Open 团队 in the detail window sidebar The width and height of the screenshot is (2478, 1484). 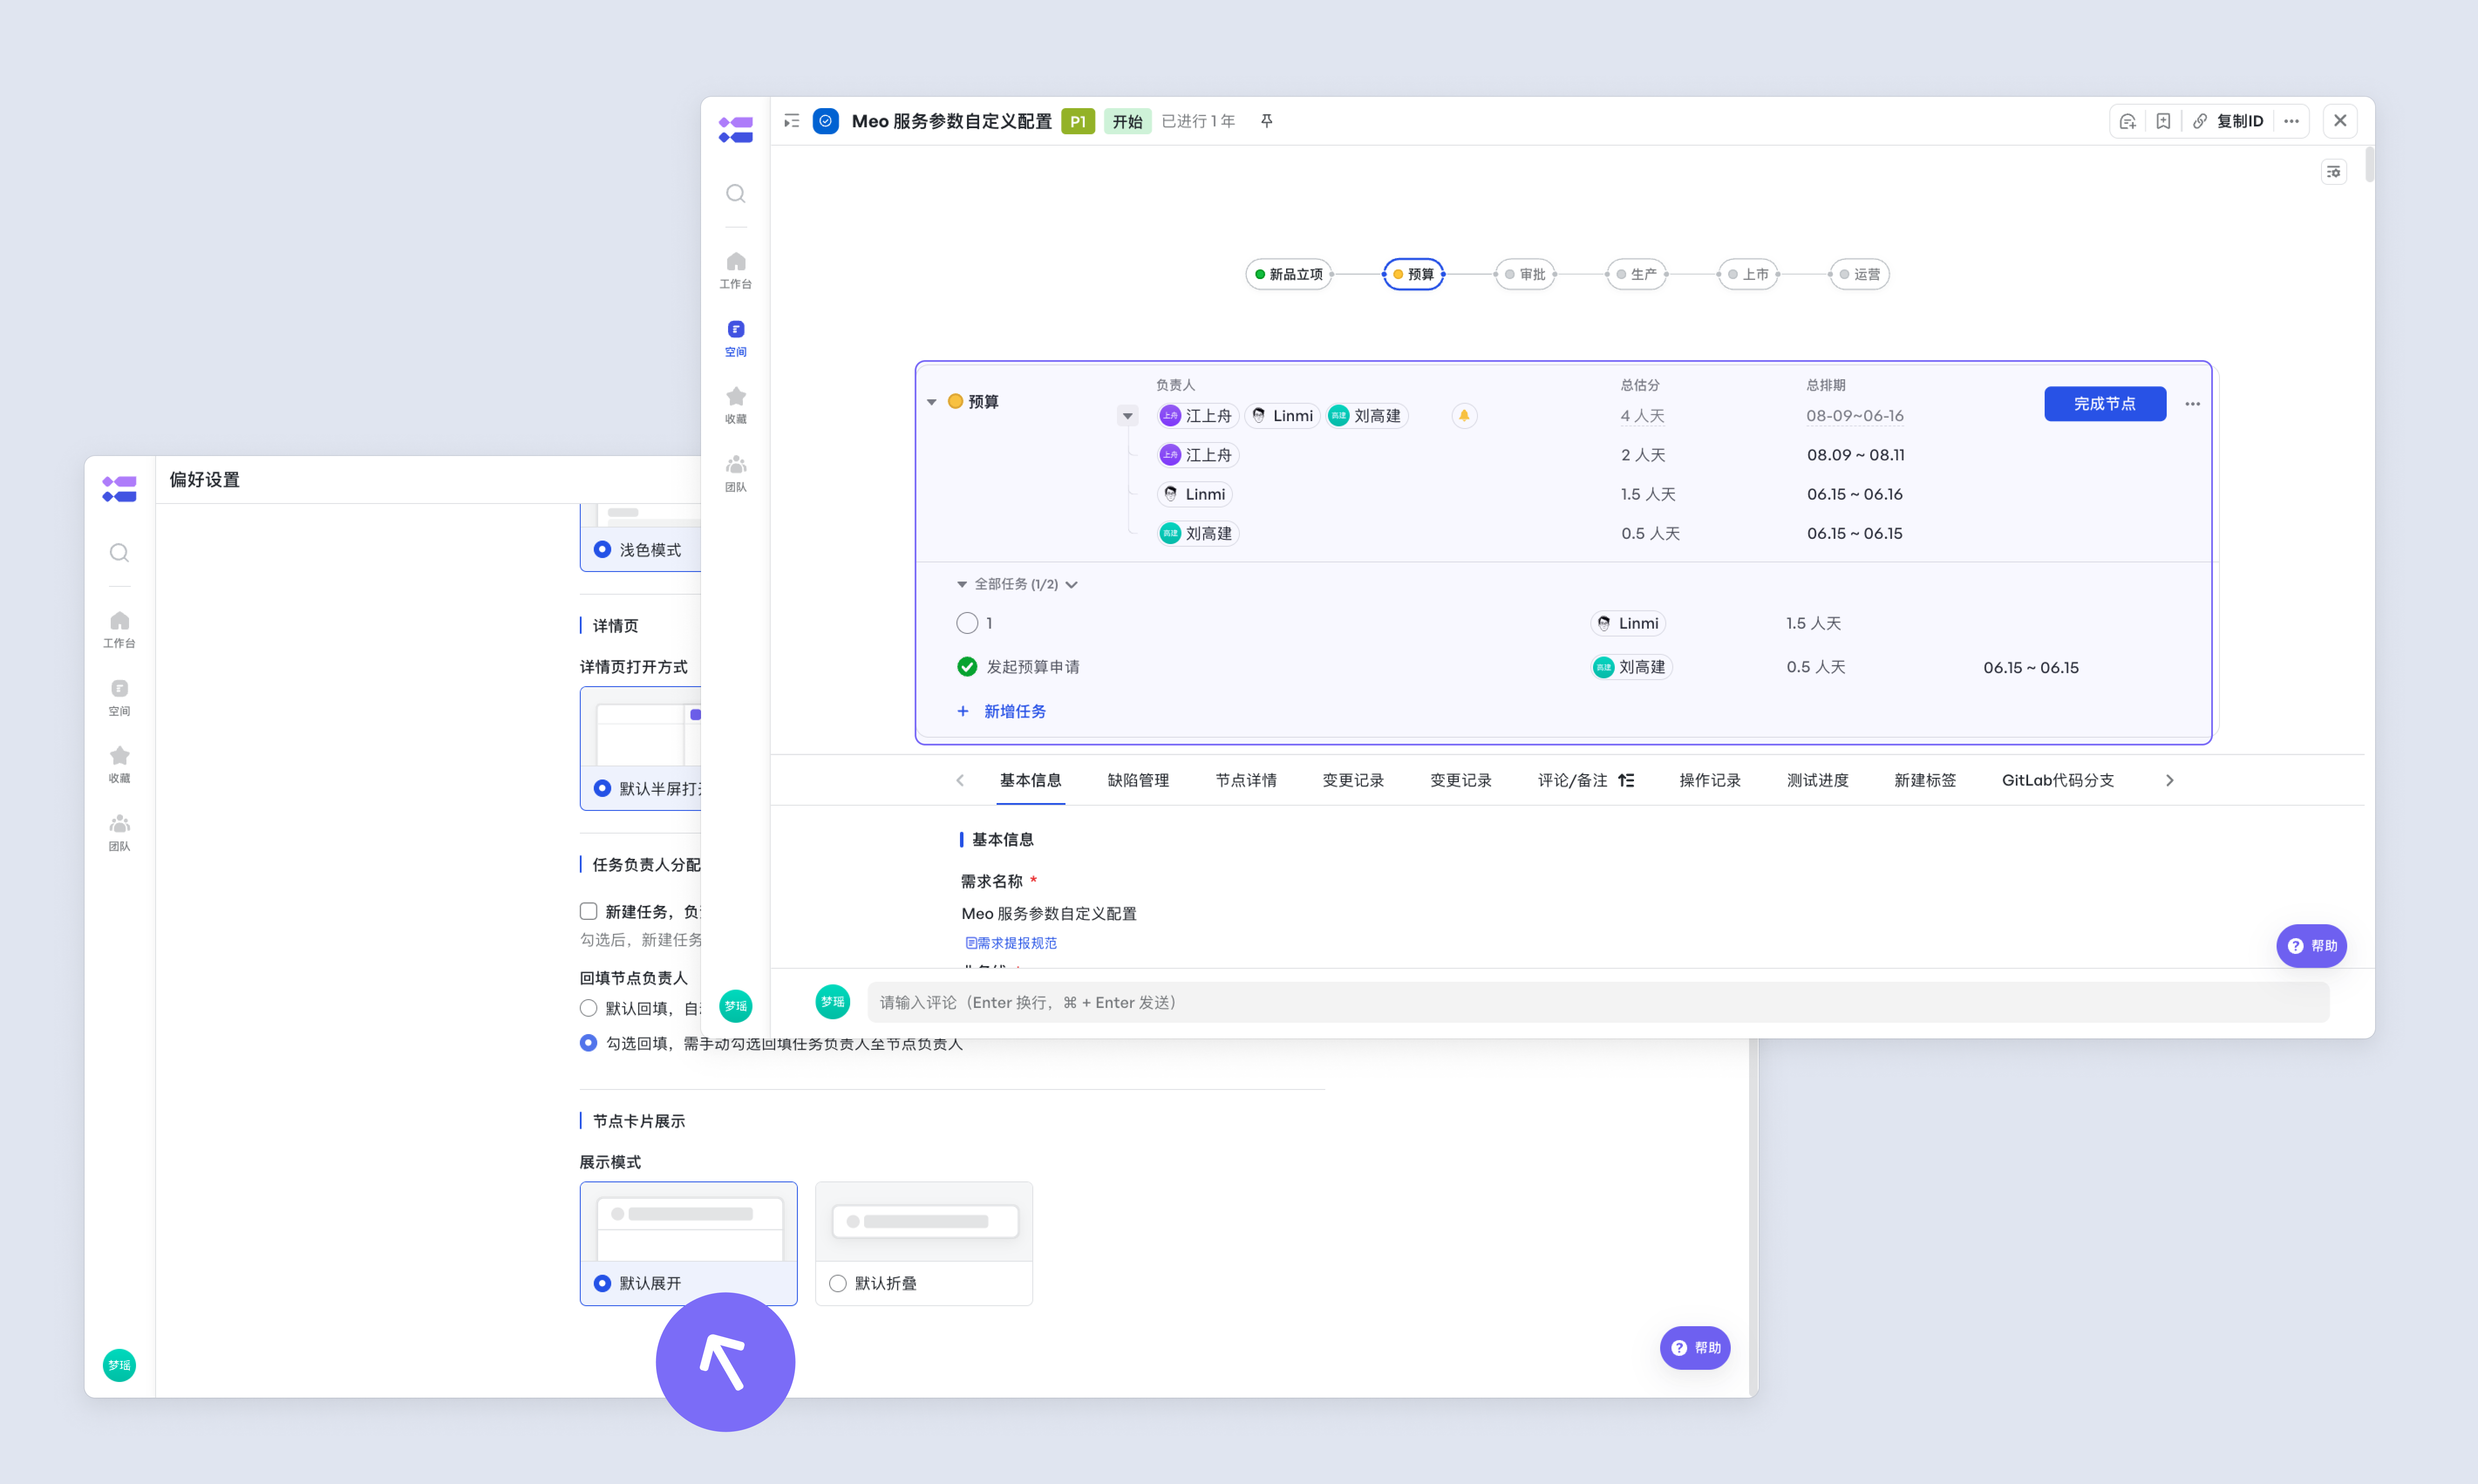[x=735, y=473]
